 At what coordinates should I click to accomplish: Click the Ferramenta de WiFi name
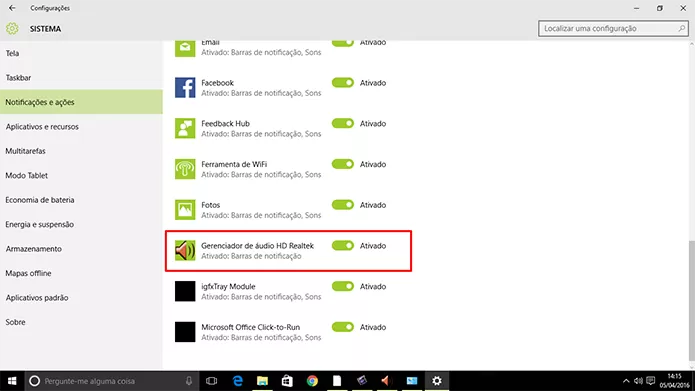click(x=234, y=164)
